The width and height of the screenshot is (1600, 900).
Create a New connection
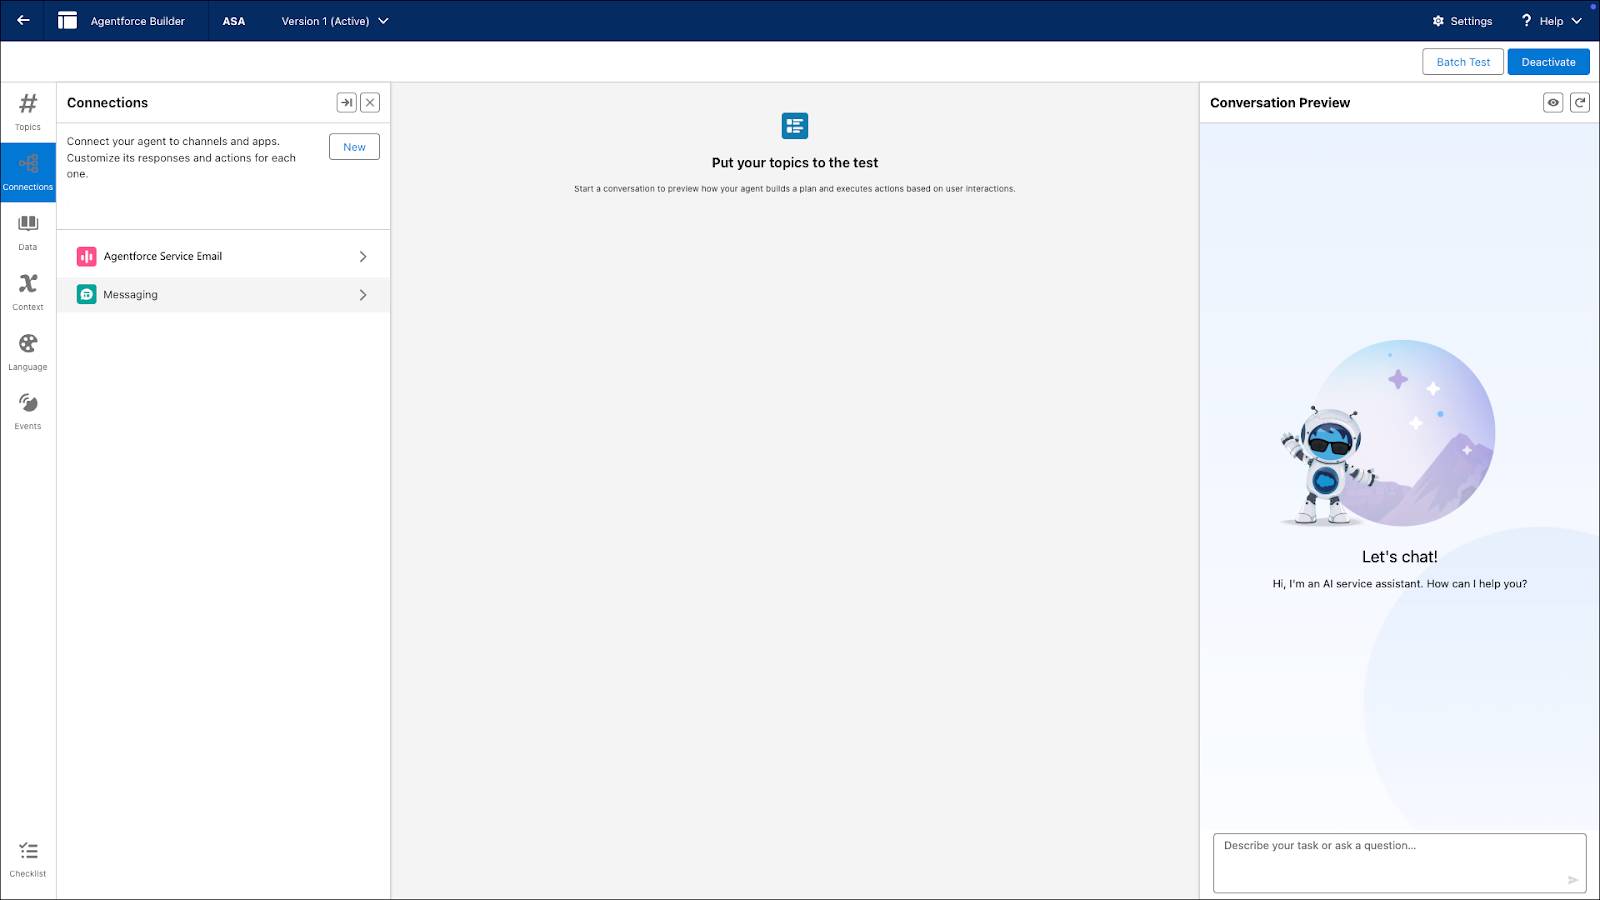(x=353, y=146)
